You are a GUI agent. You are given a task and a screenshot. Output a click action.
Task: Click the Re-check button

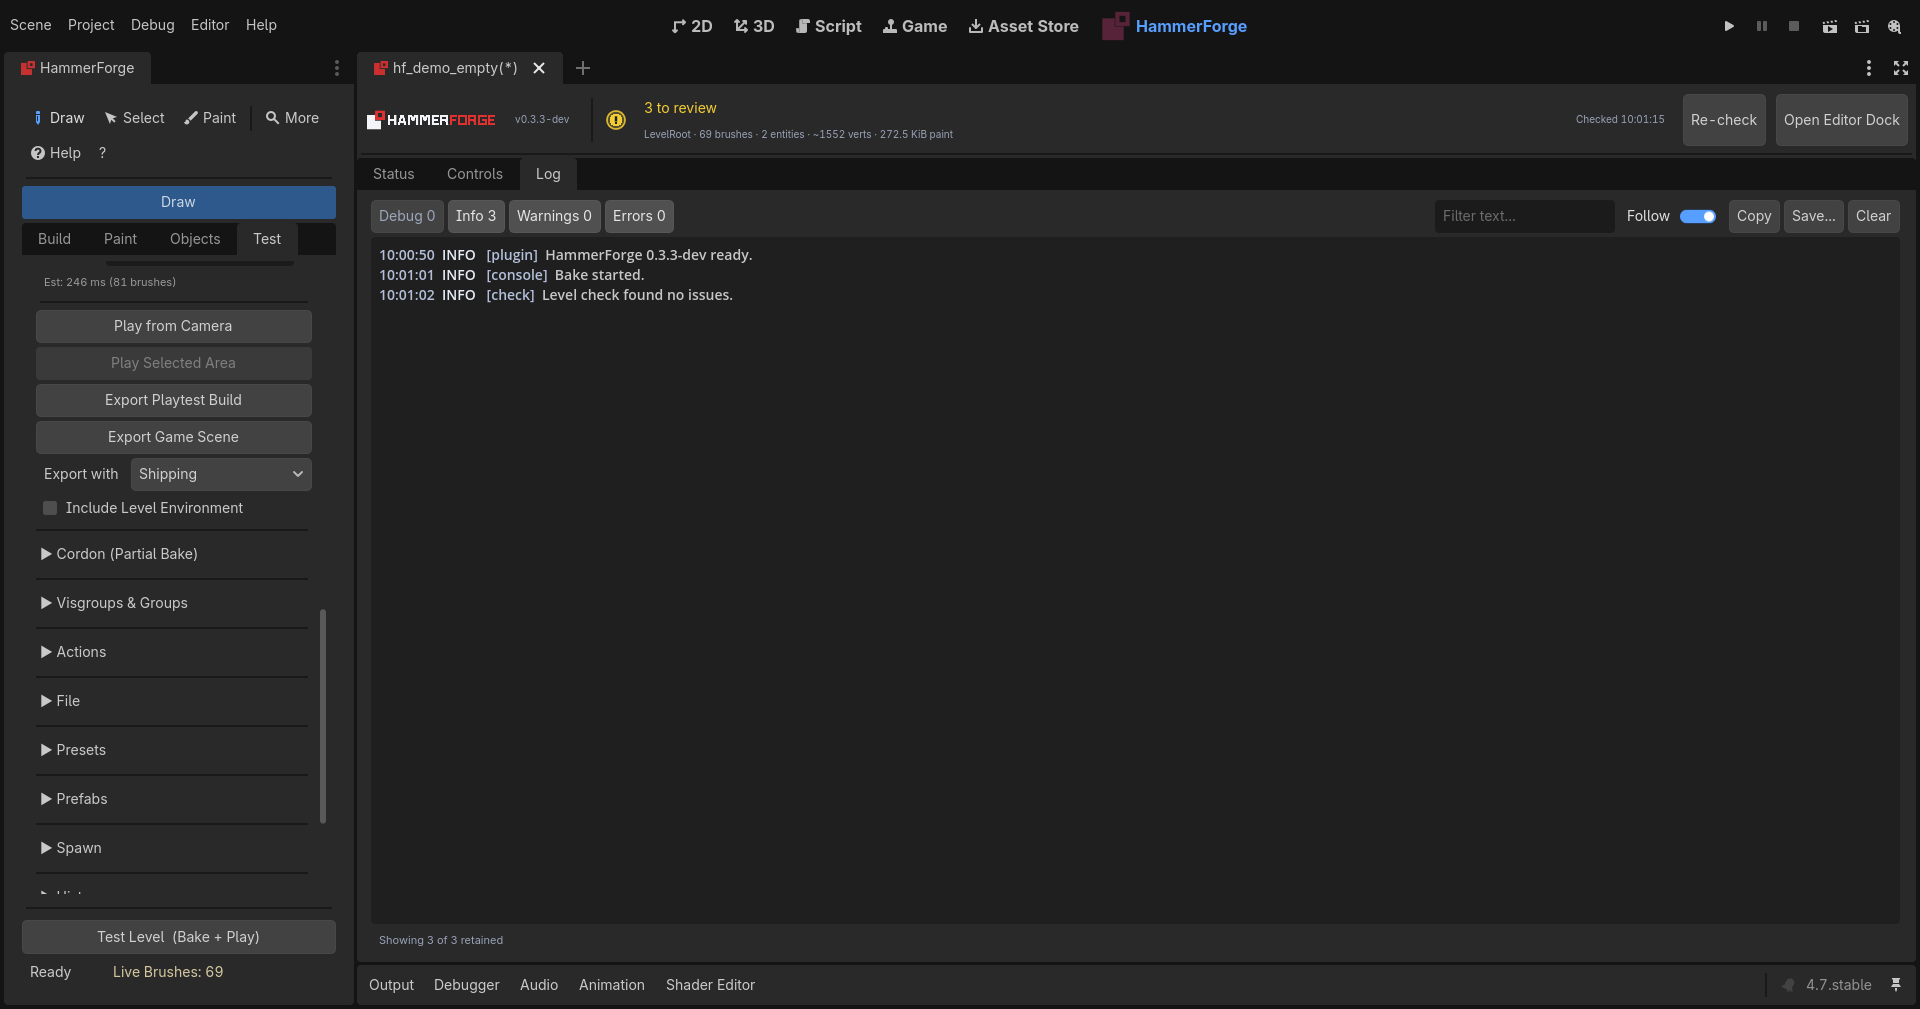click(x=1724, y=120)
